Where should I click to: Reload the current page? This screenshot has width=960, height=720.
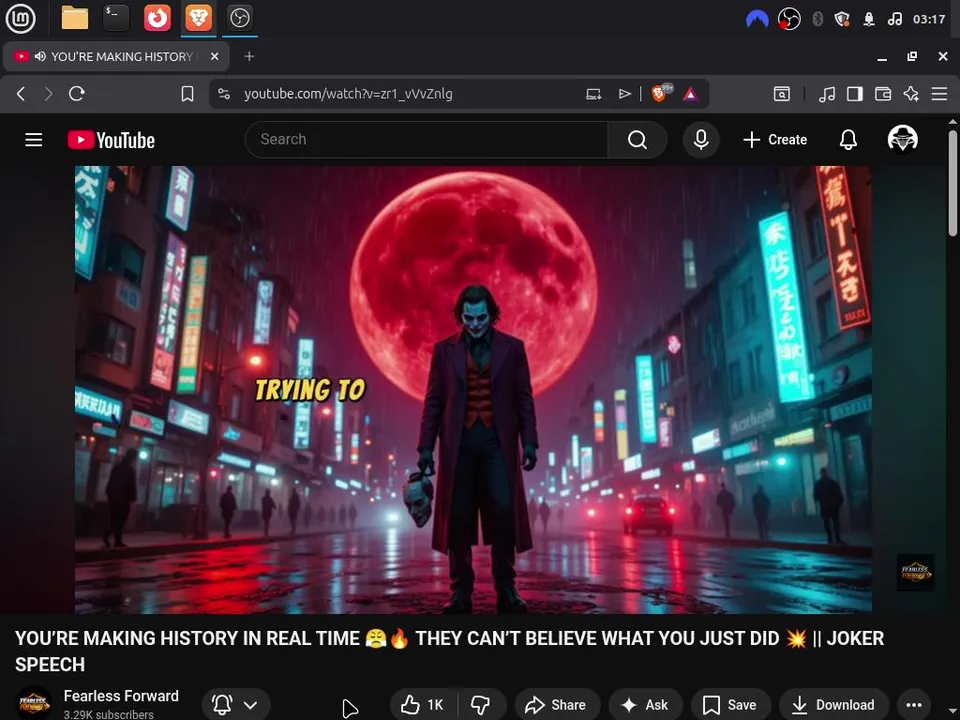77,94
